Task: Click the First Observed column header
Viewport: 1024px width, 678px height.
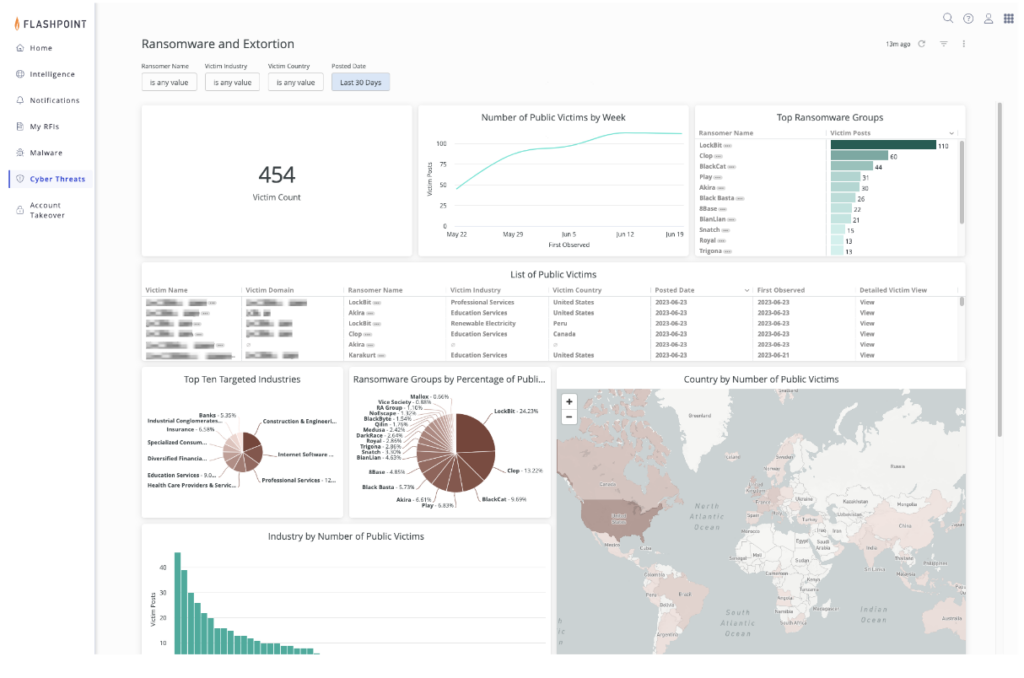Action: pos(781,290)
